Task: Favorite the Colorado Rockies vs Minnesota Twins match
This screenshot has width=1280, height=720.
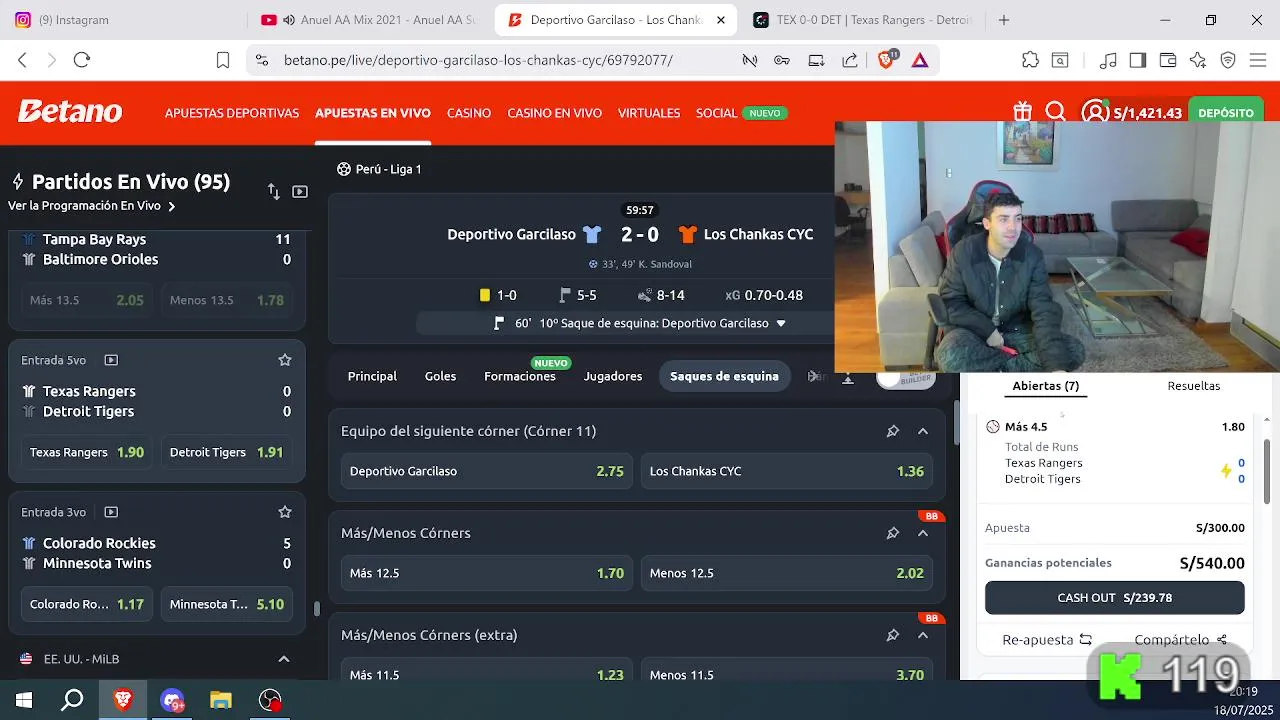Action: (x=285, y=512)
